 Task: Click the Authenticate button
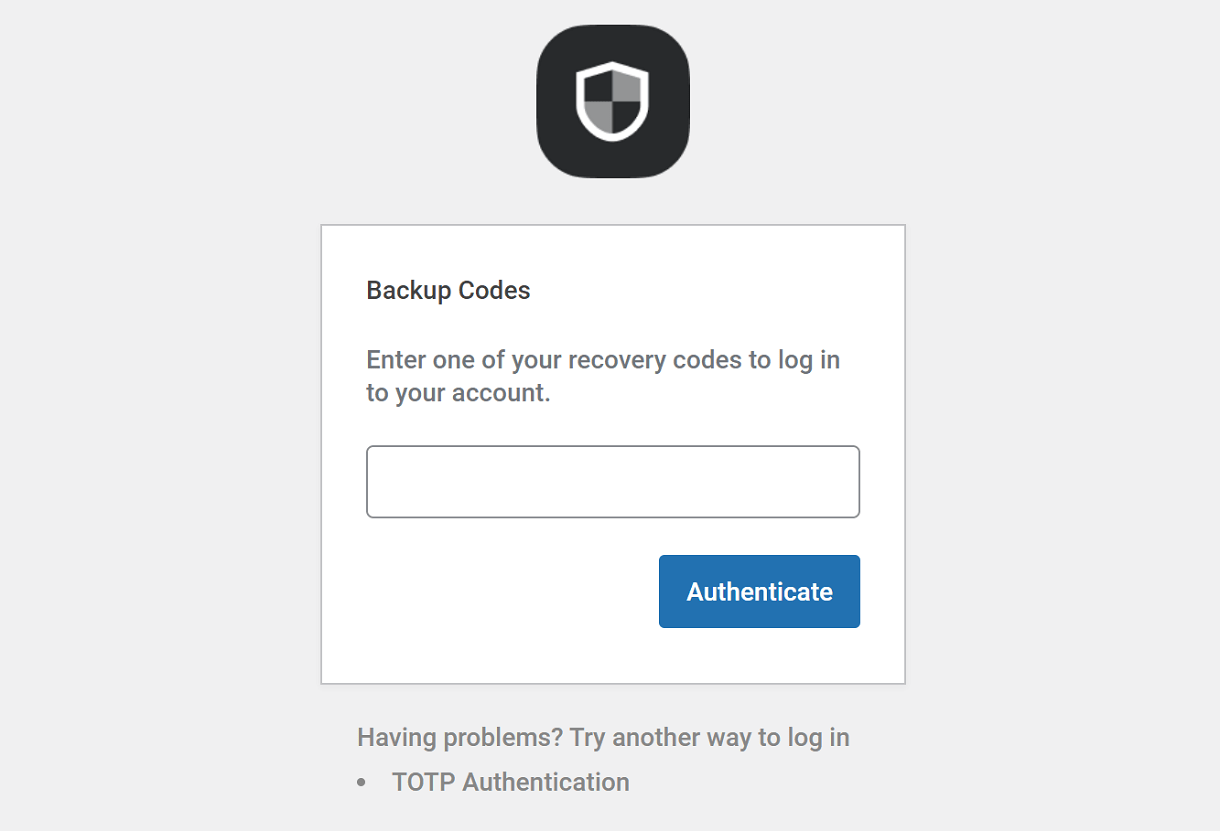pyautogui.click(x=759, y=592)
